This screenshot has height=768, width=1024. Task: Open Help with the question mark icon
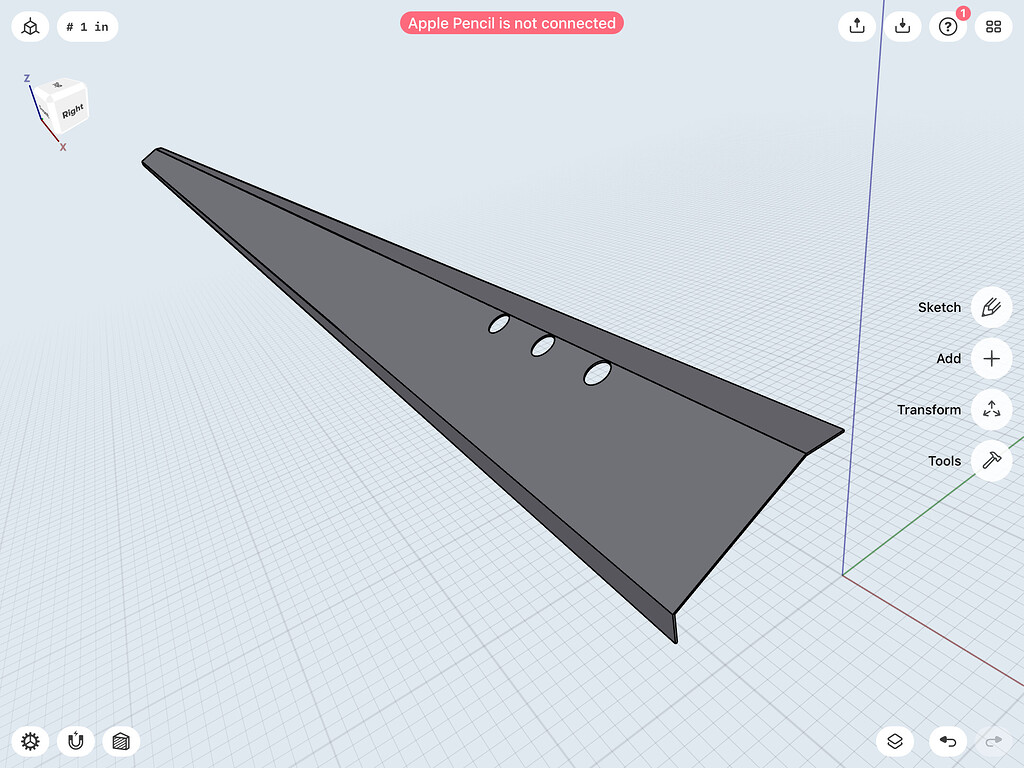[x=948, y=26]
